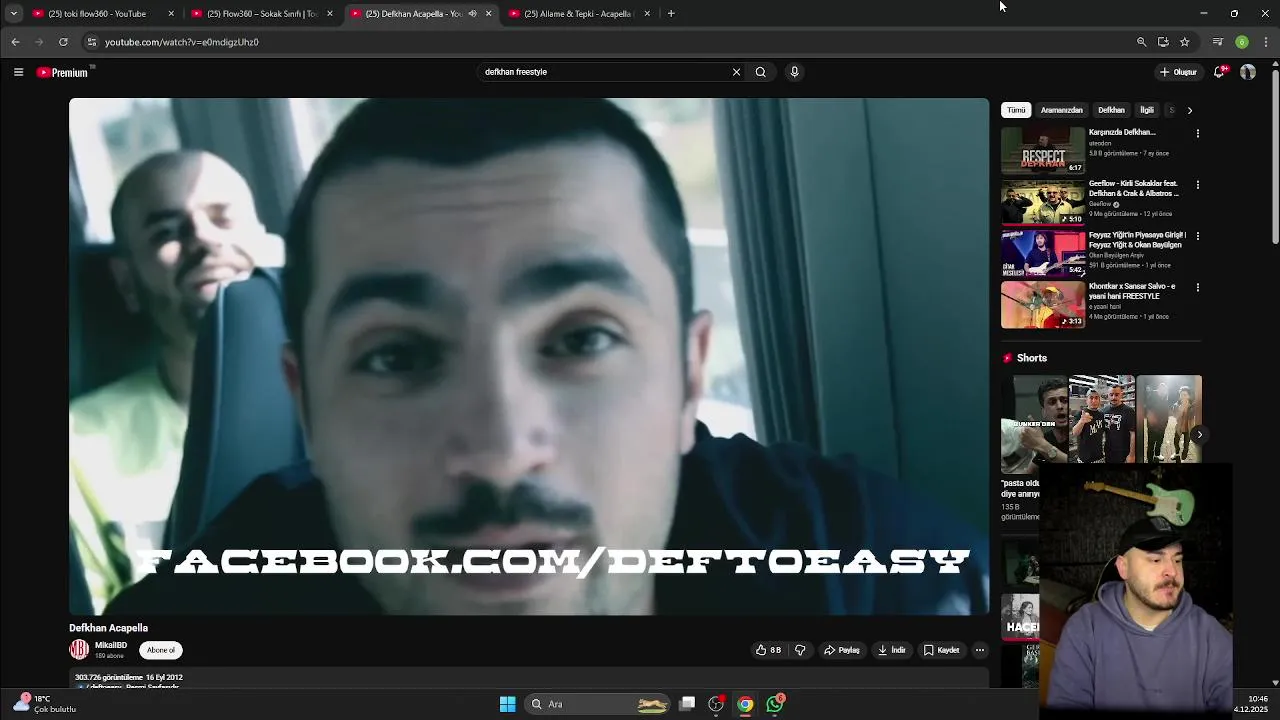Open Windows Start menu
The image size is (1280, 720).
point(507,704)
